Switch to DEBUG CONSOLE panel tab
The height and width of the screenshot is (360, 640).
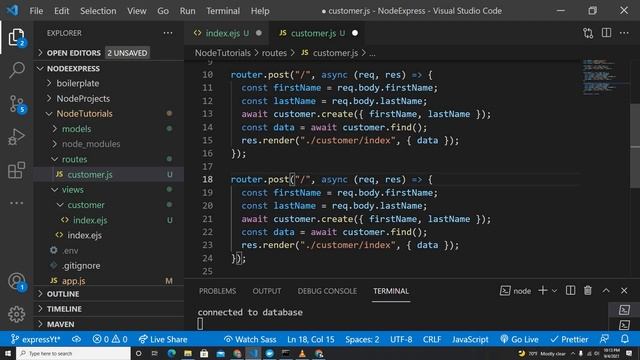(x=327, y=291)
